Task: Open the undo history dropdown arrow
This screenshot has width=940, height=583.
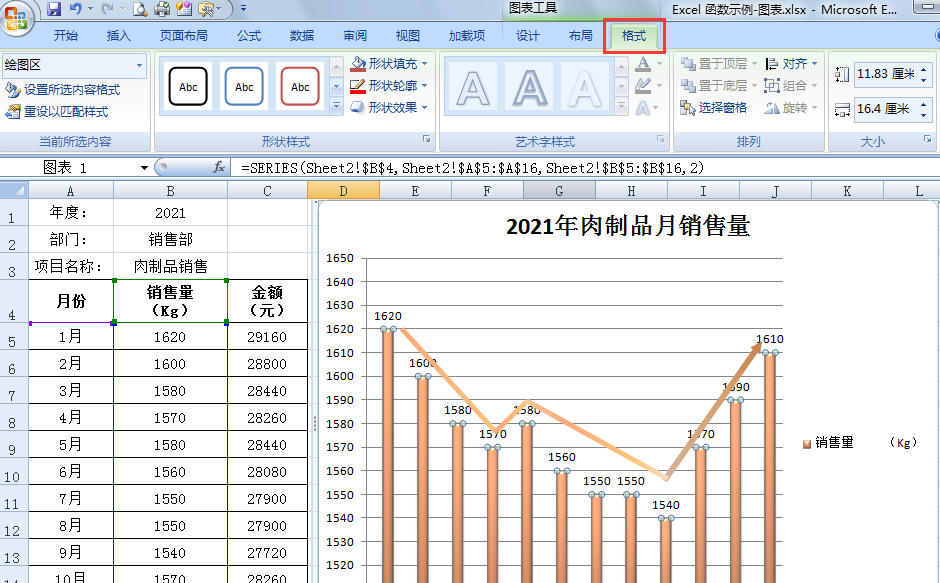Action: click(91, 9)
